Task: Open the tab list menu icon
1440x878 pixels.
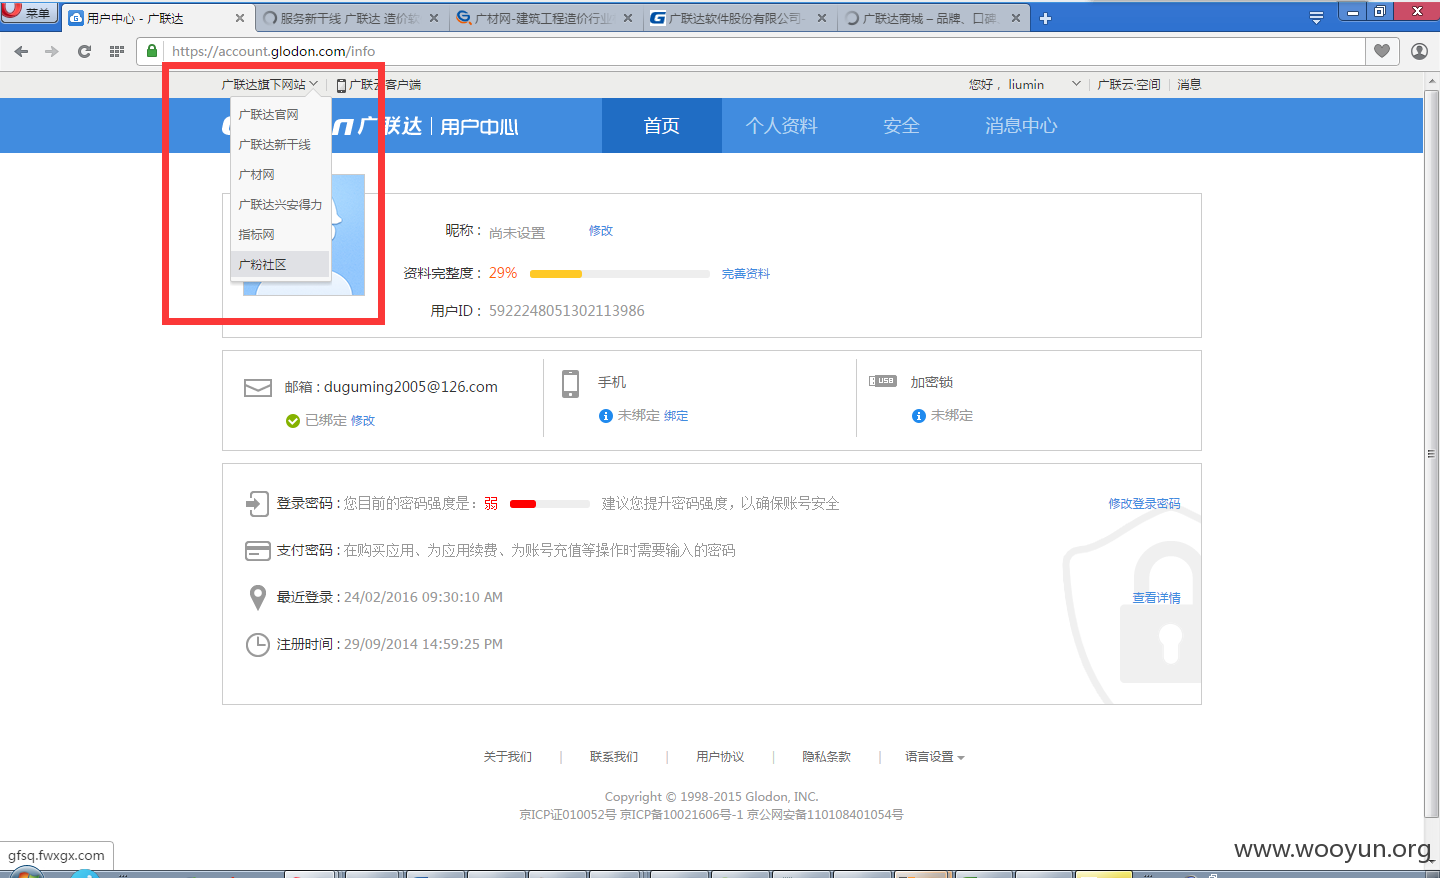Action: [1316, 18]
